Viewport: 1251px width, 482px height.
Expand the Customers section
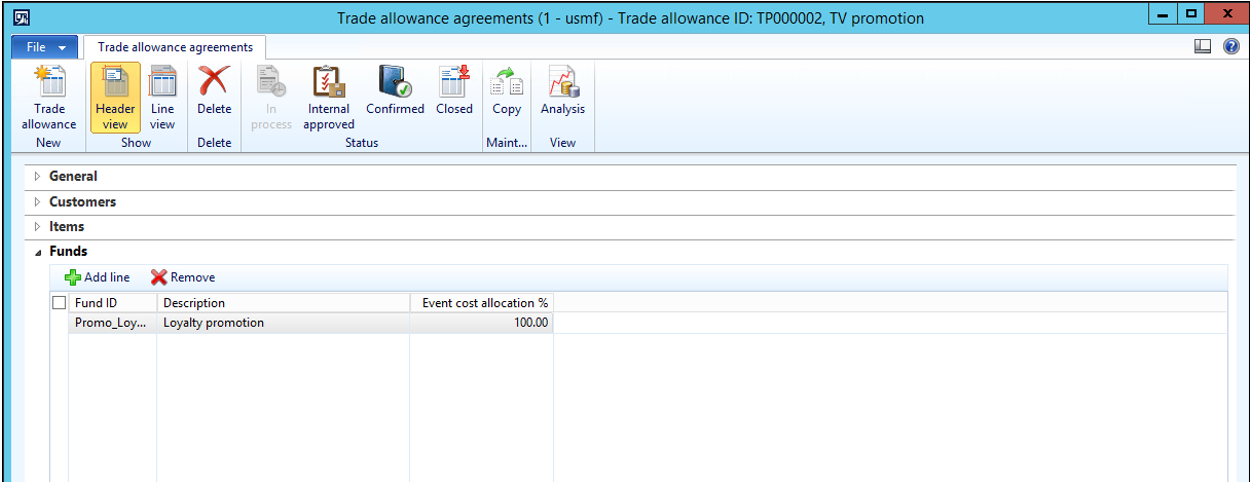pos(82,202)
